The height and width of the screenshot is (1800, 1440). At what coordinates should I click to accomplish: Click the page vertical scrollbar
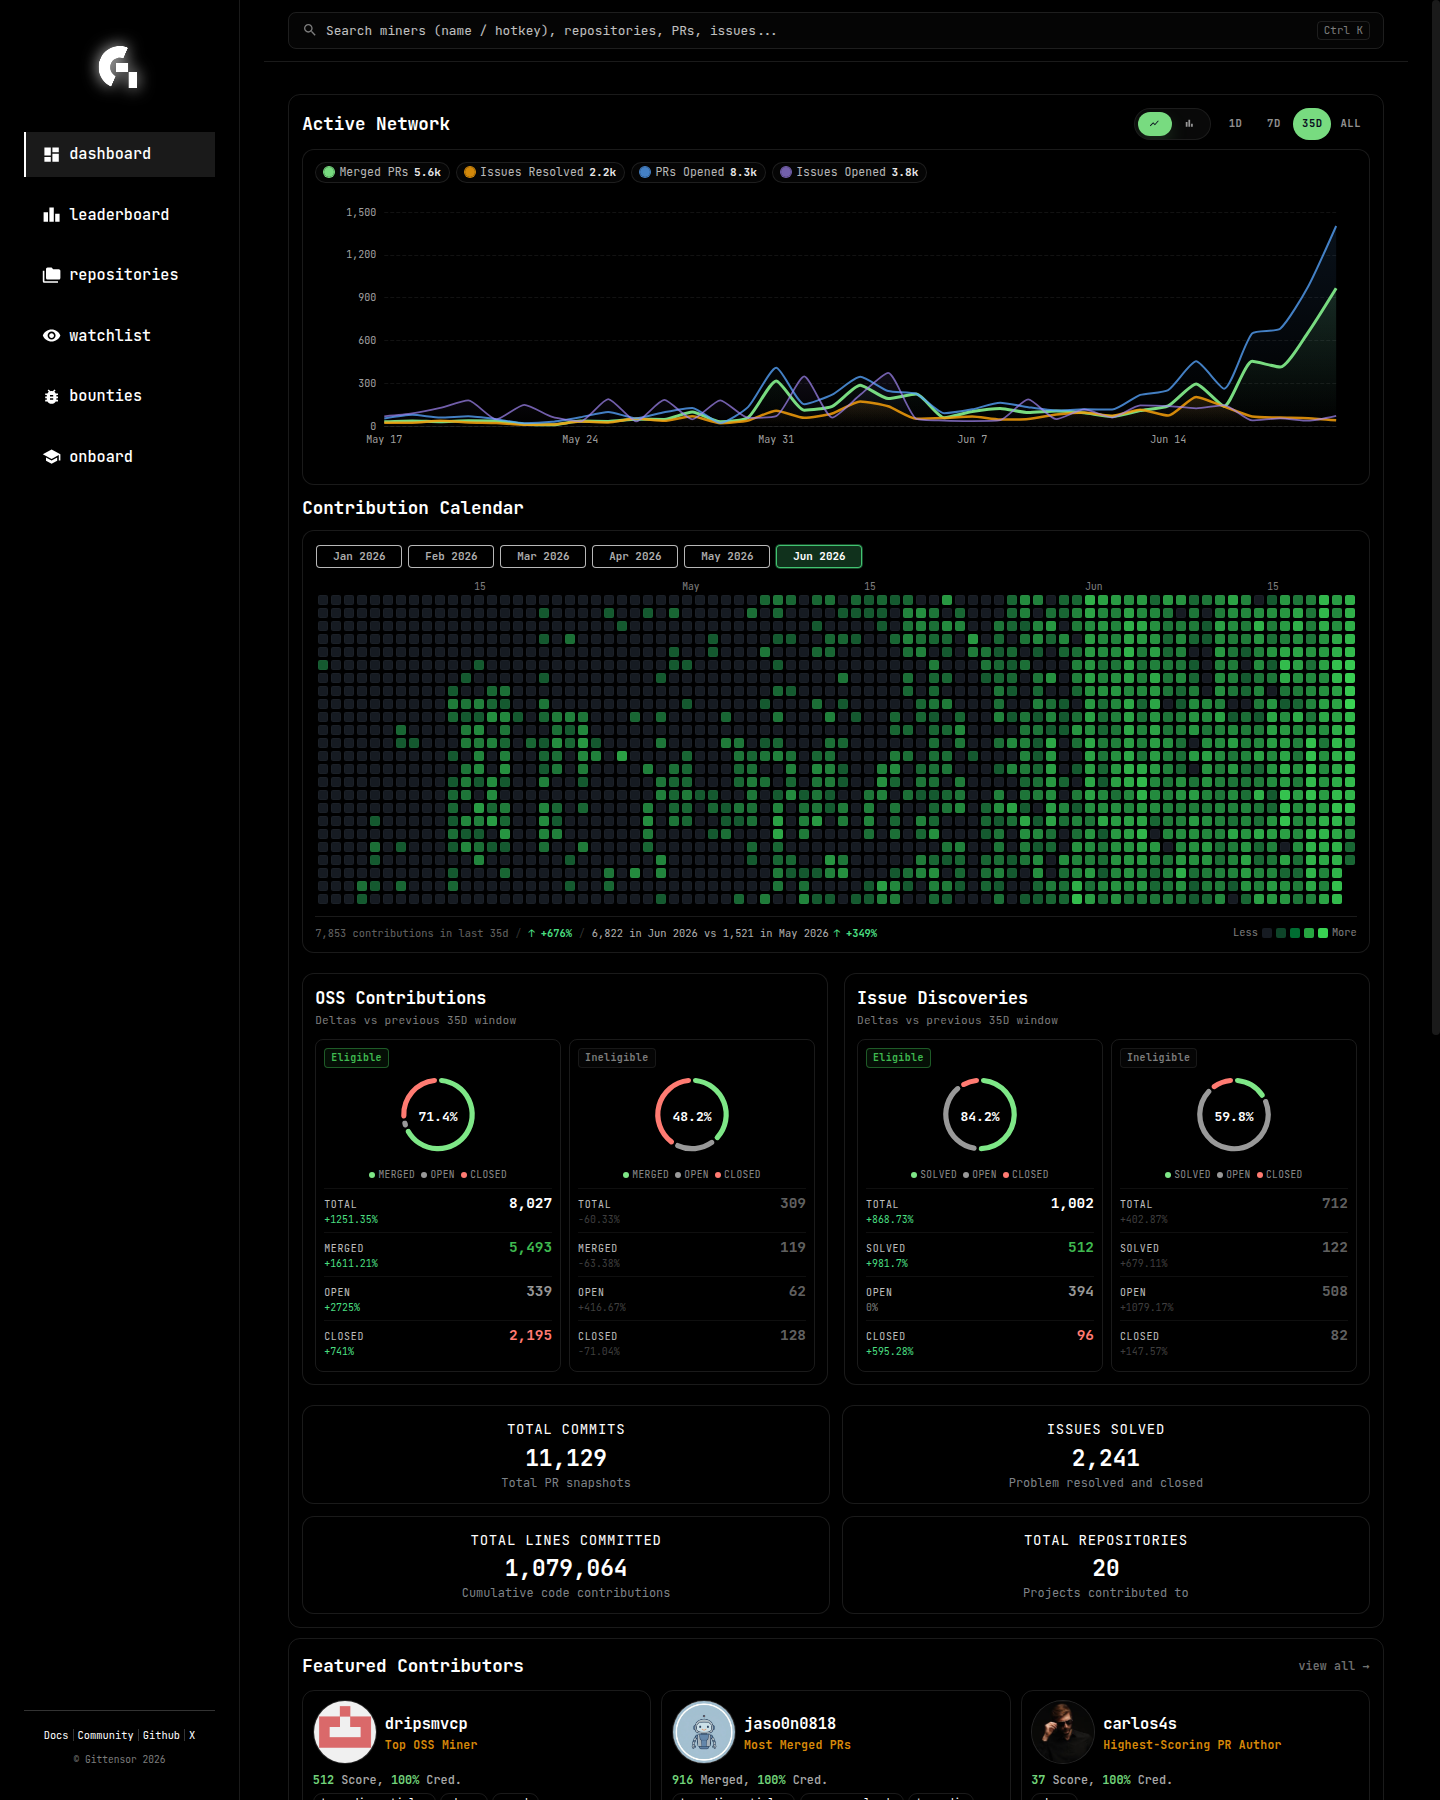click(x=1434, y=517)
